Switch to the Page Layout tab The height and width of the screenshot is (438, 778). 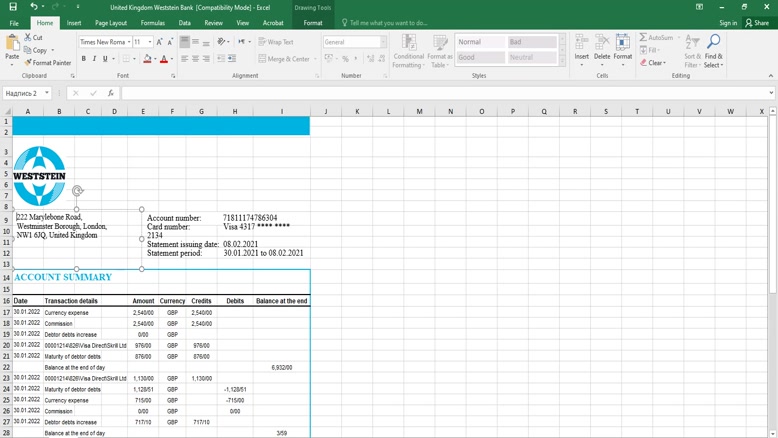click(110, 23)
